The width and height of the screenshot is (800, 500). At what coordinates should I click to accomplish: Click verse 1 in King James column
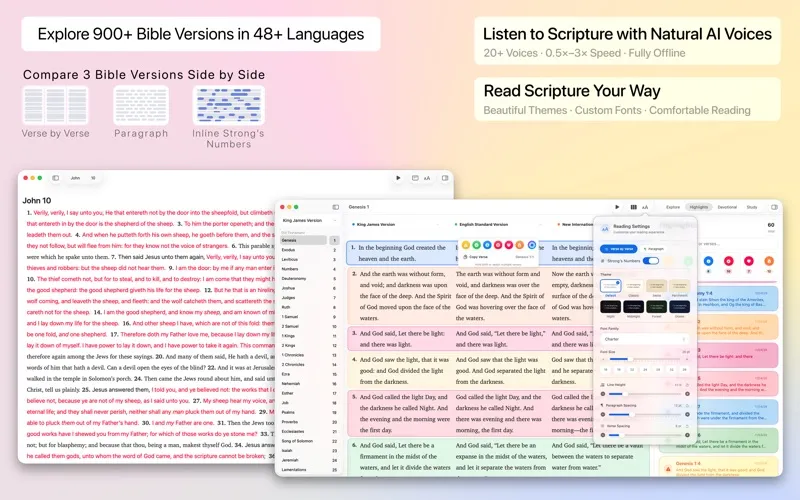[401, 253]
